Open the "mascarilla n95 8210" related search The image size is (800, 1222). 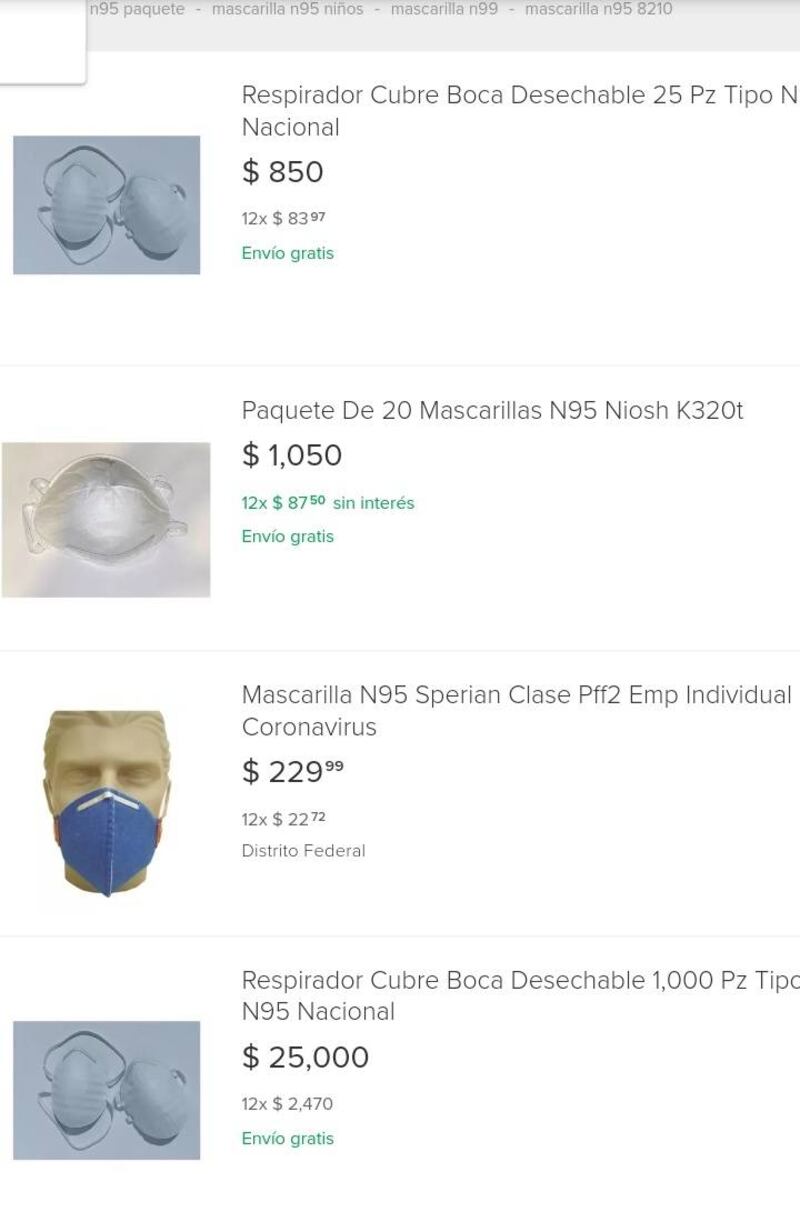(598, 10)
